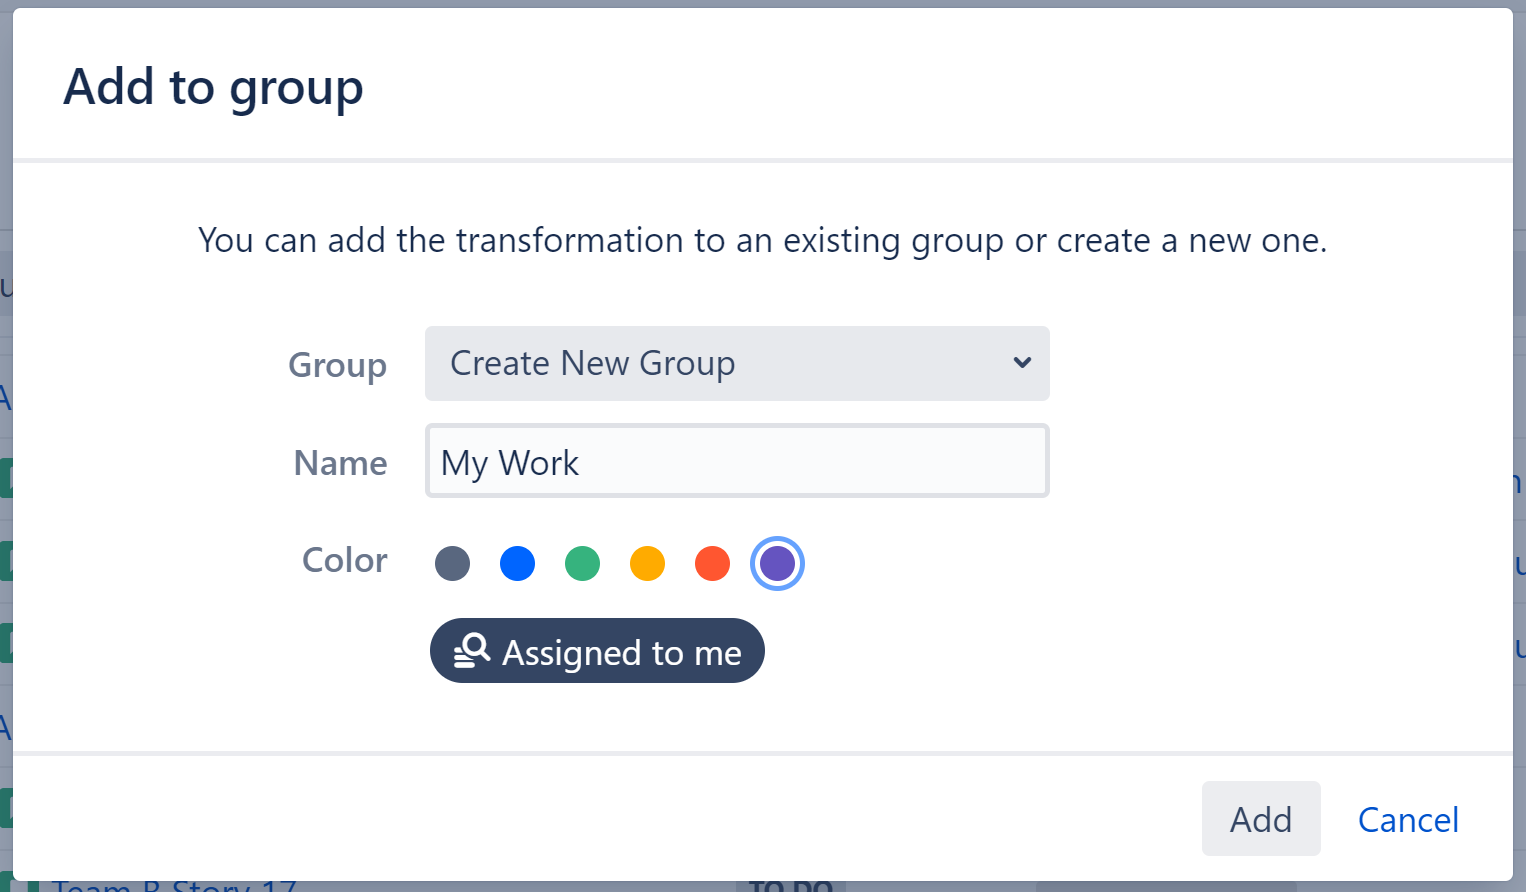Select the blue color swatch
The height and width of the screenshot is (892, 1526).
pyautogui.click(x=517, y=563)
